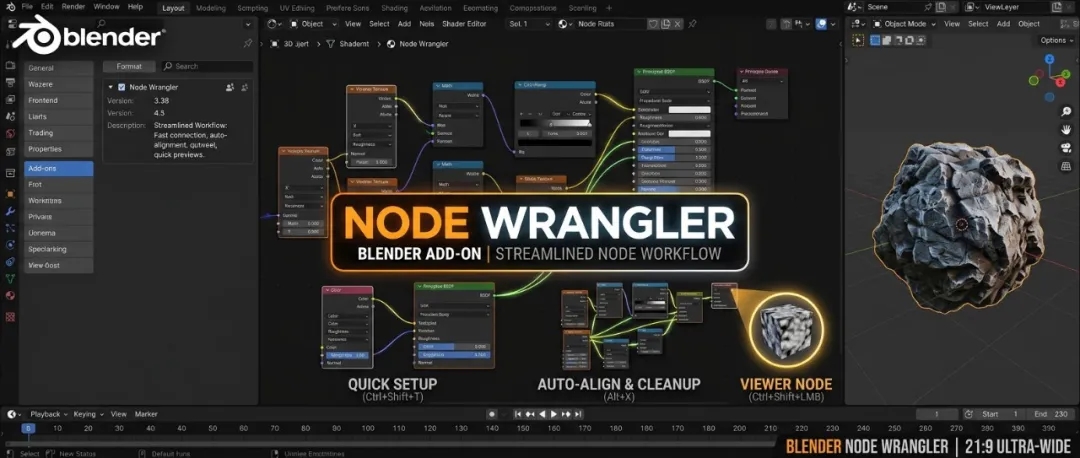Open the Add menu in the node editor
Screen dimensions: 1080x458
tap(404, 23)
